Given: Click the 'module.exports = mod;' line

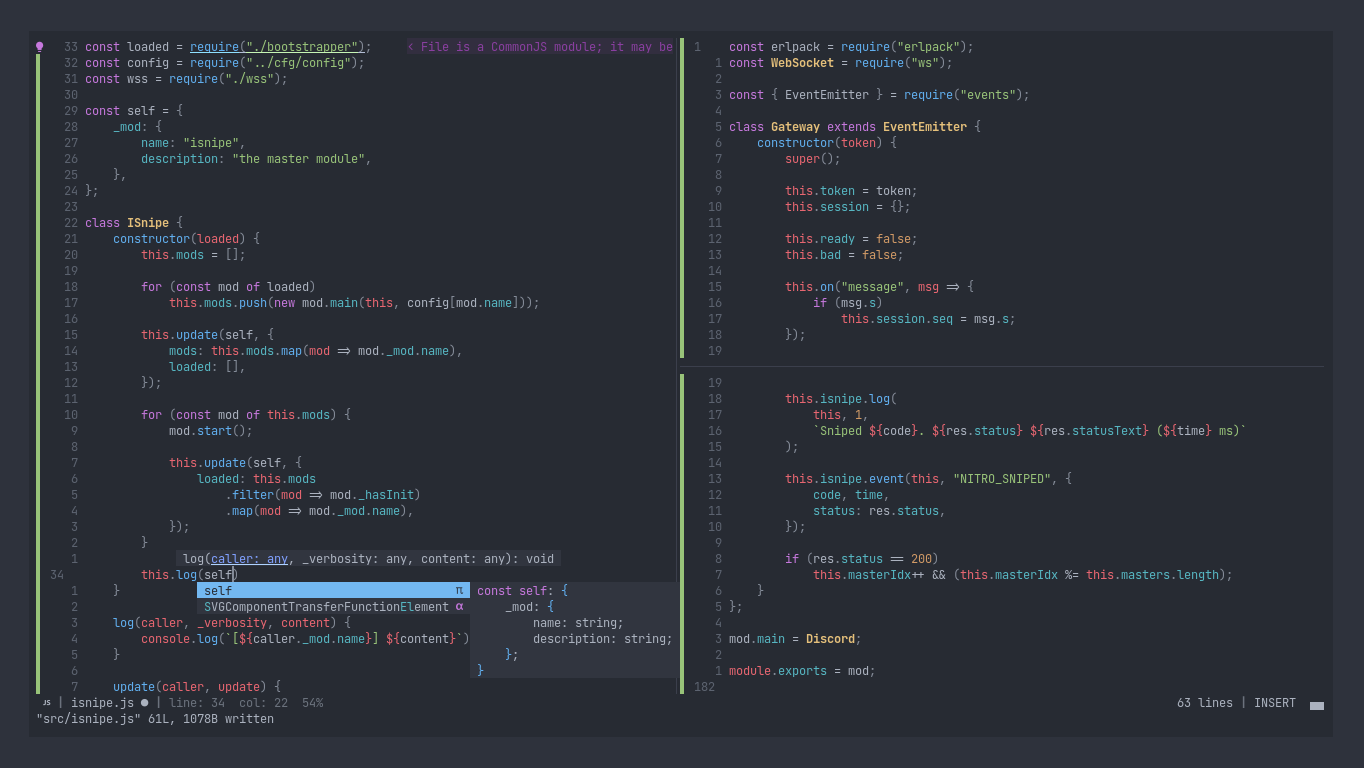Looking at the screenshot, I should click(x=802, y=670).
